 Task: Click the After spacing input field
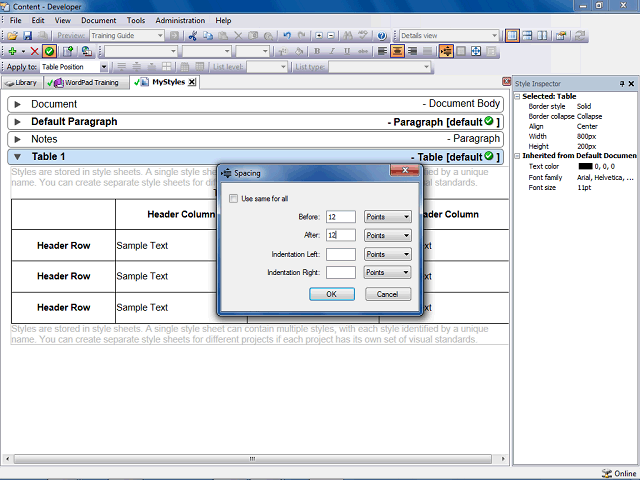coord(341,236)
